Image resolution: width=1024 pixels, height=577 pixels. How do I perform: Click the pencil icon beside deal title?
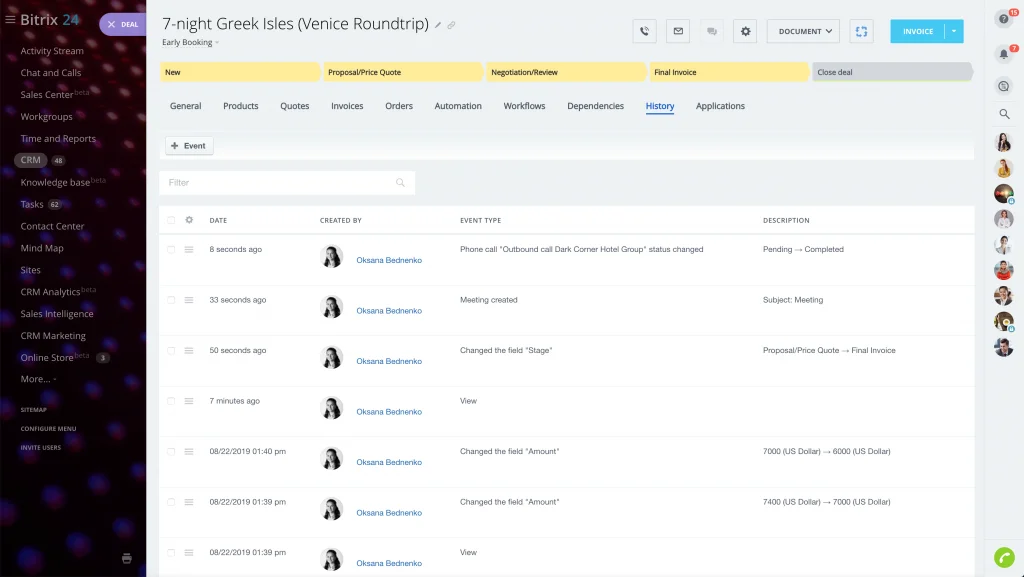(438, 25)
